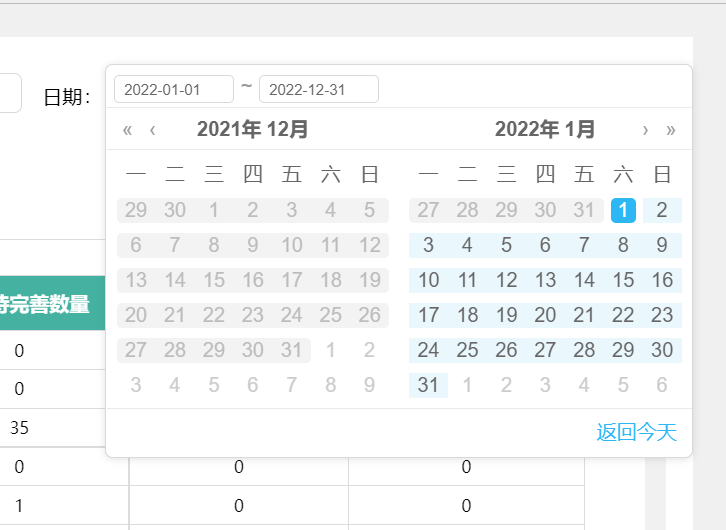Select grayed November 29 in left calendar

[136, 210]
